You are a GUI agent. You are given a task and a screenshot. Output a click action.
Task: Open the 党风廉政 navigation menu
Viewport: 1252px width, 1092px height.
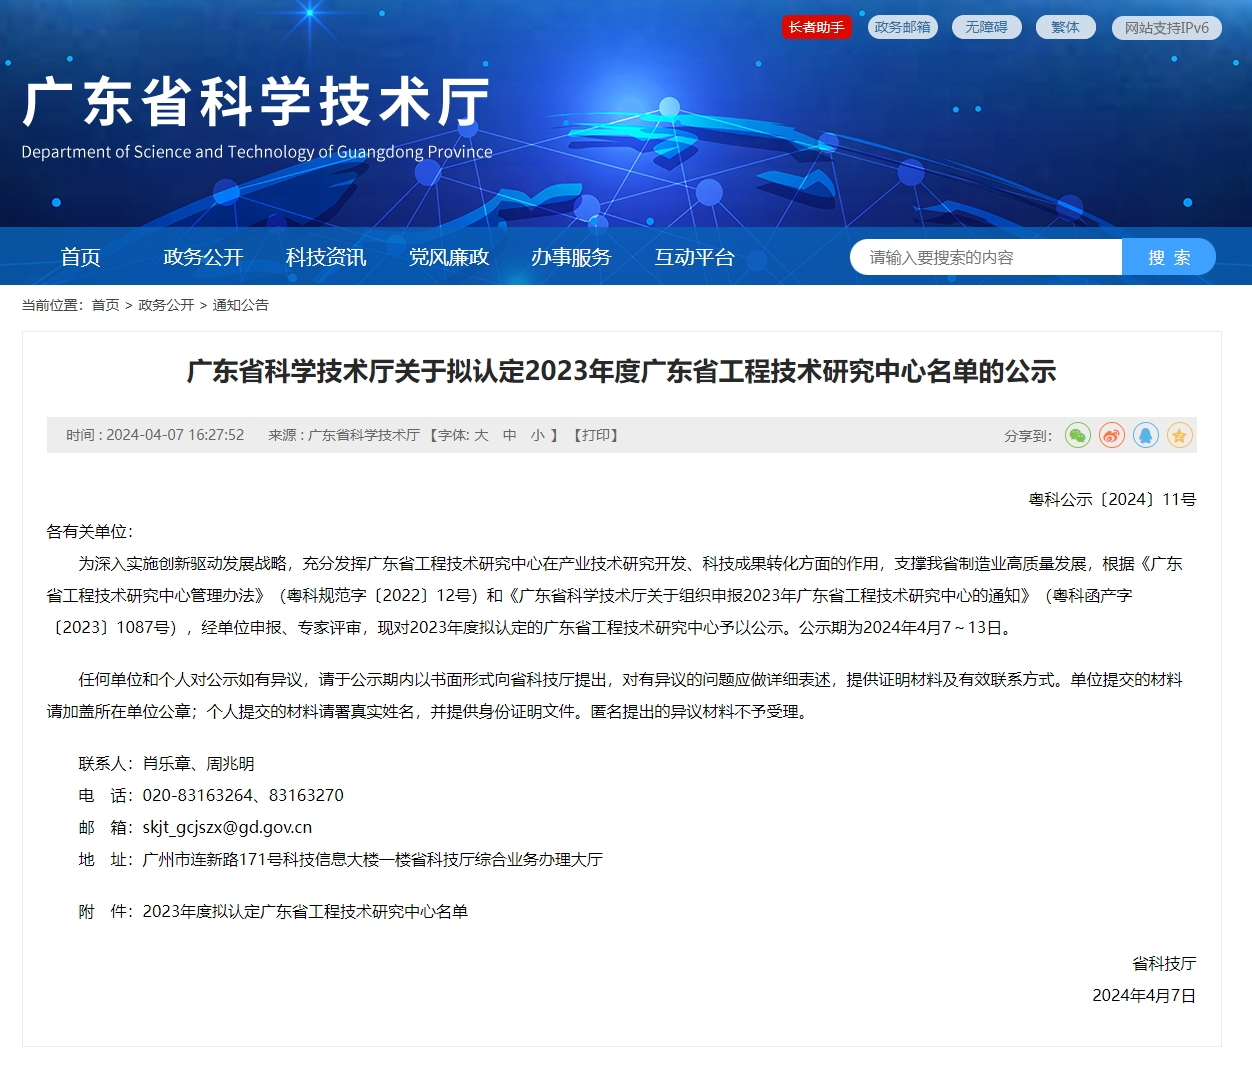pos(449,257)
